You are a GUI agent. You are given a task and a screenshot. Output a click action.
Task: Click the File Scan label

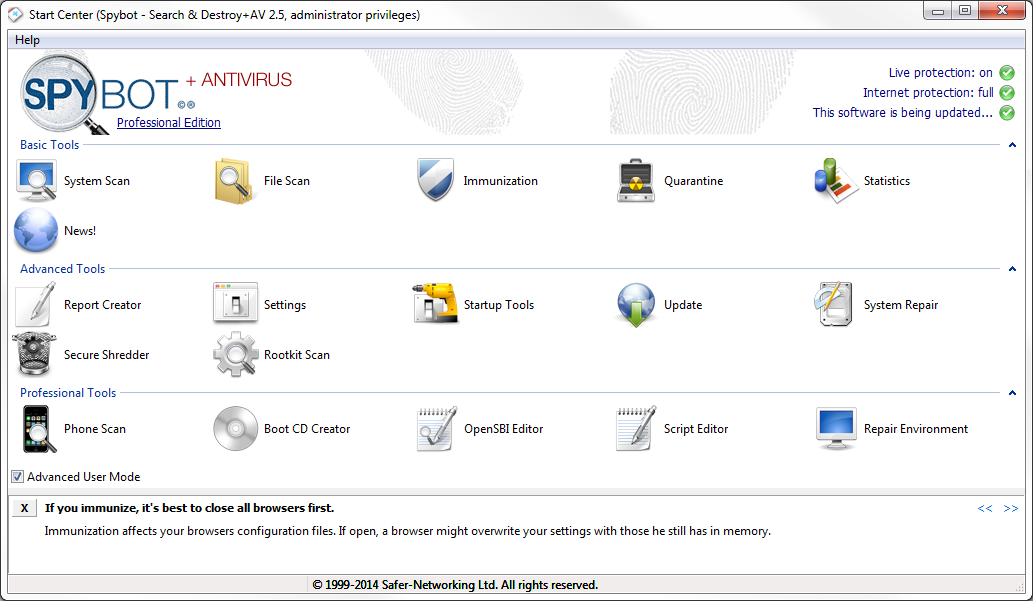[287, 181]
